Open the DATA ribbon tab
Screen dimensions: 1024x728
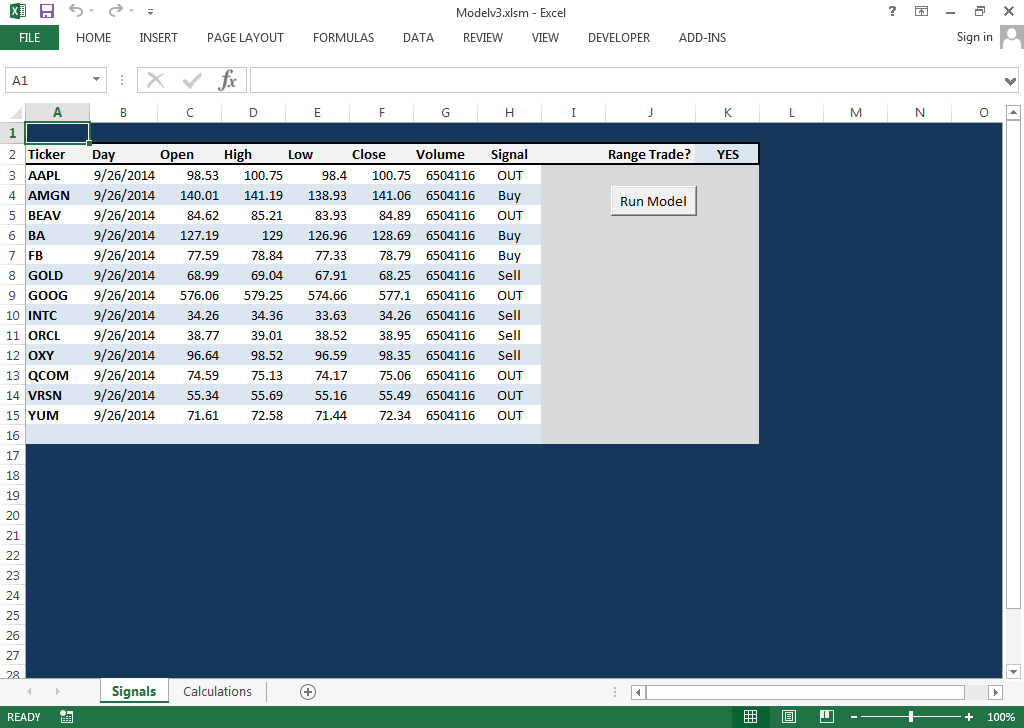pos(418,38)
